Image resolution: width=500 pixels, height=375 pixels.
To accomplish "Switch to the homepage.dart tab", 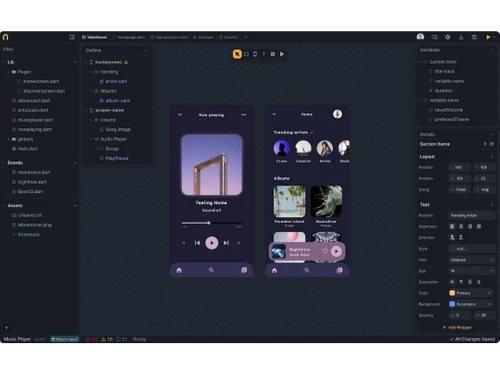I will point(128,37).
